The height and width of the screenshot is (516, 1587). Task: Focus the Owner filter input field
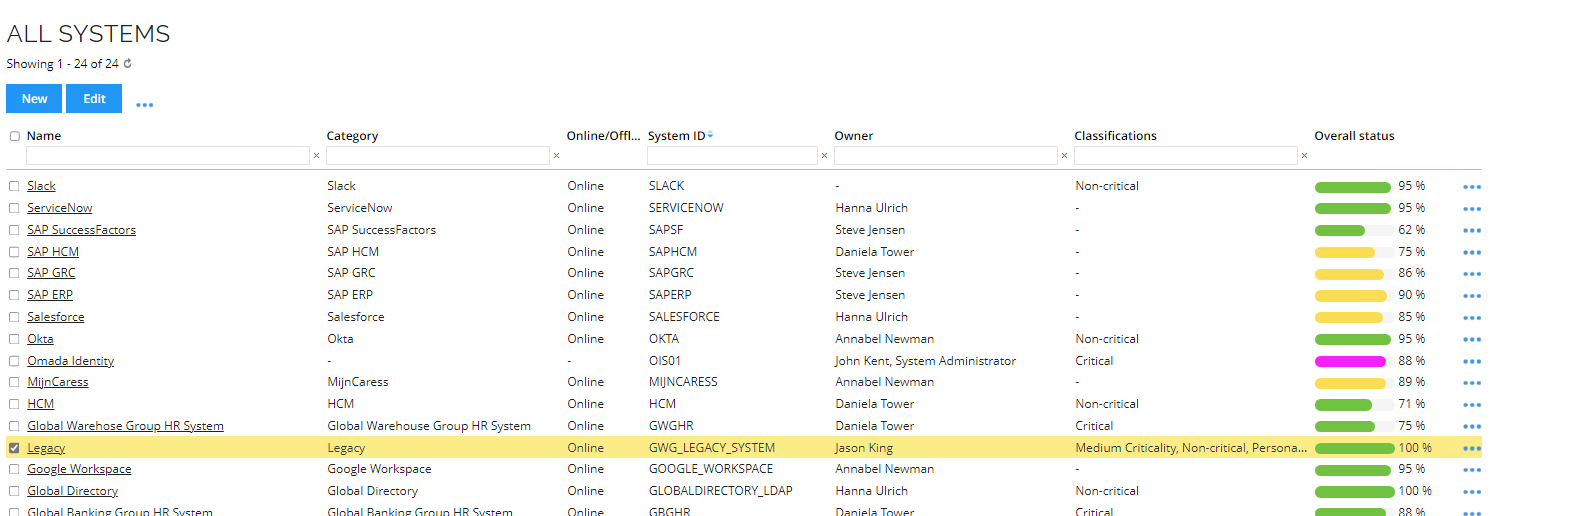pyautogui.click(x=946, y=156)
